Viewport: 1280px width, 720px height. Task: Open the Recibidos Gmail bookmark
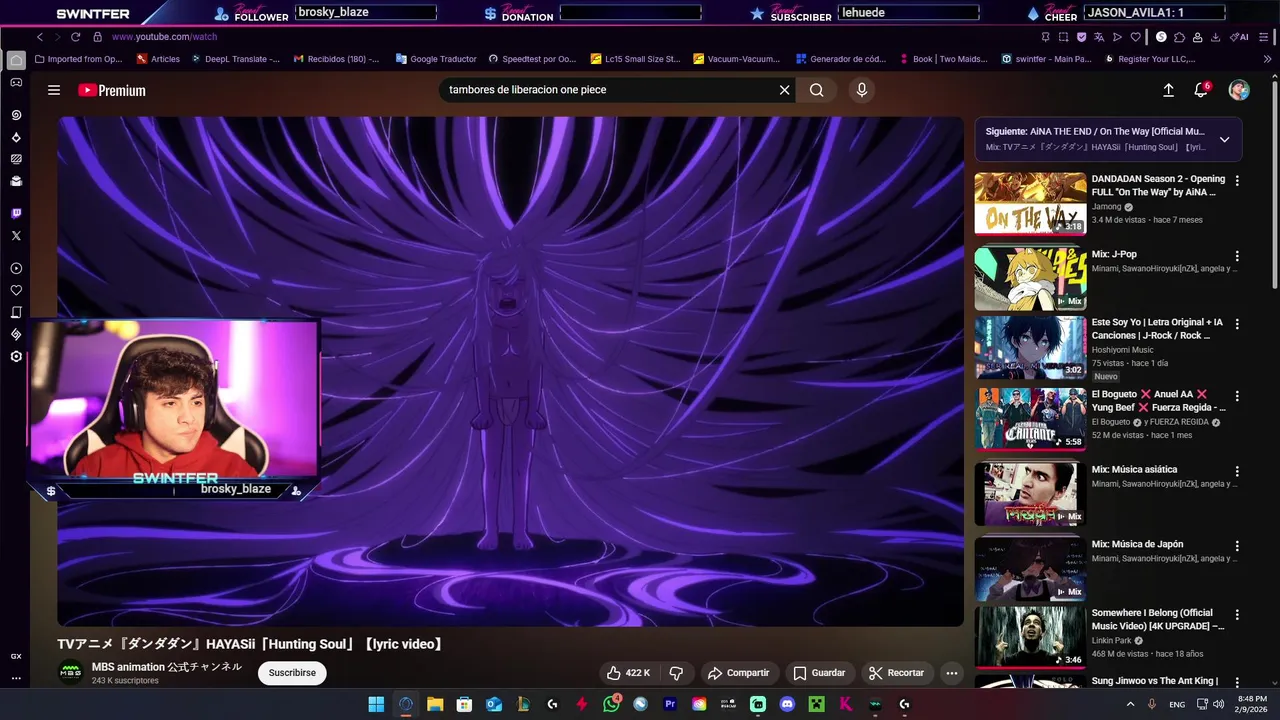[x=336, y=59]
